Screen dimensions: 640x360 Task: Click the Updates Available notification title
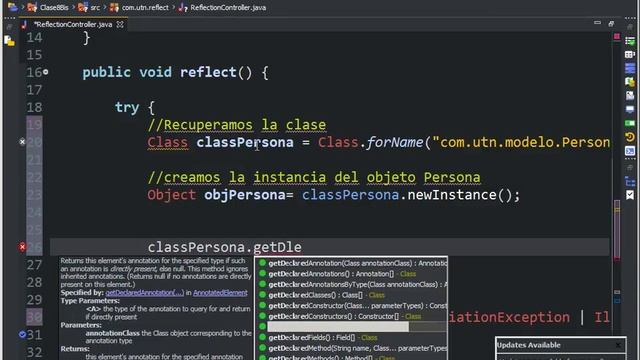tap(529, 345)
